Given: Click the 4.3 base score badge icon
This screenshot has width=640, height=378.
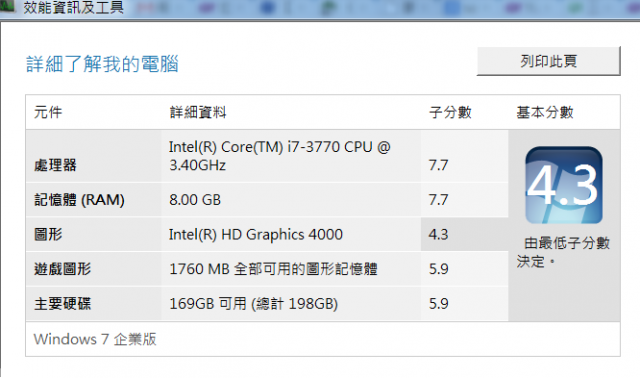Looking at the screenshot, I should point(564,185).
